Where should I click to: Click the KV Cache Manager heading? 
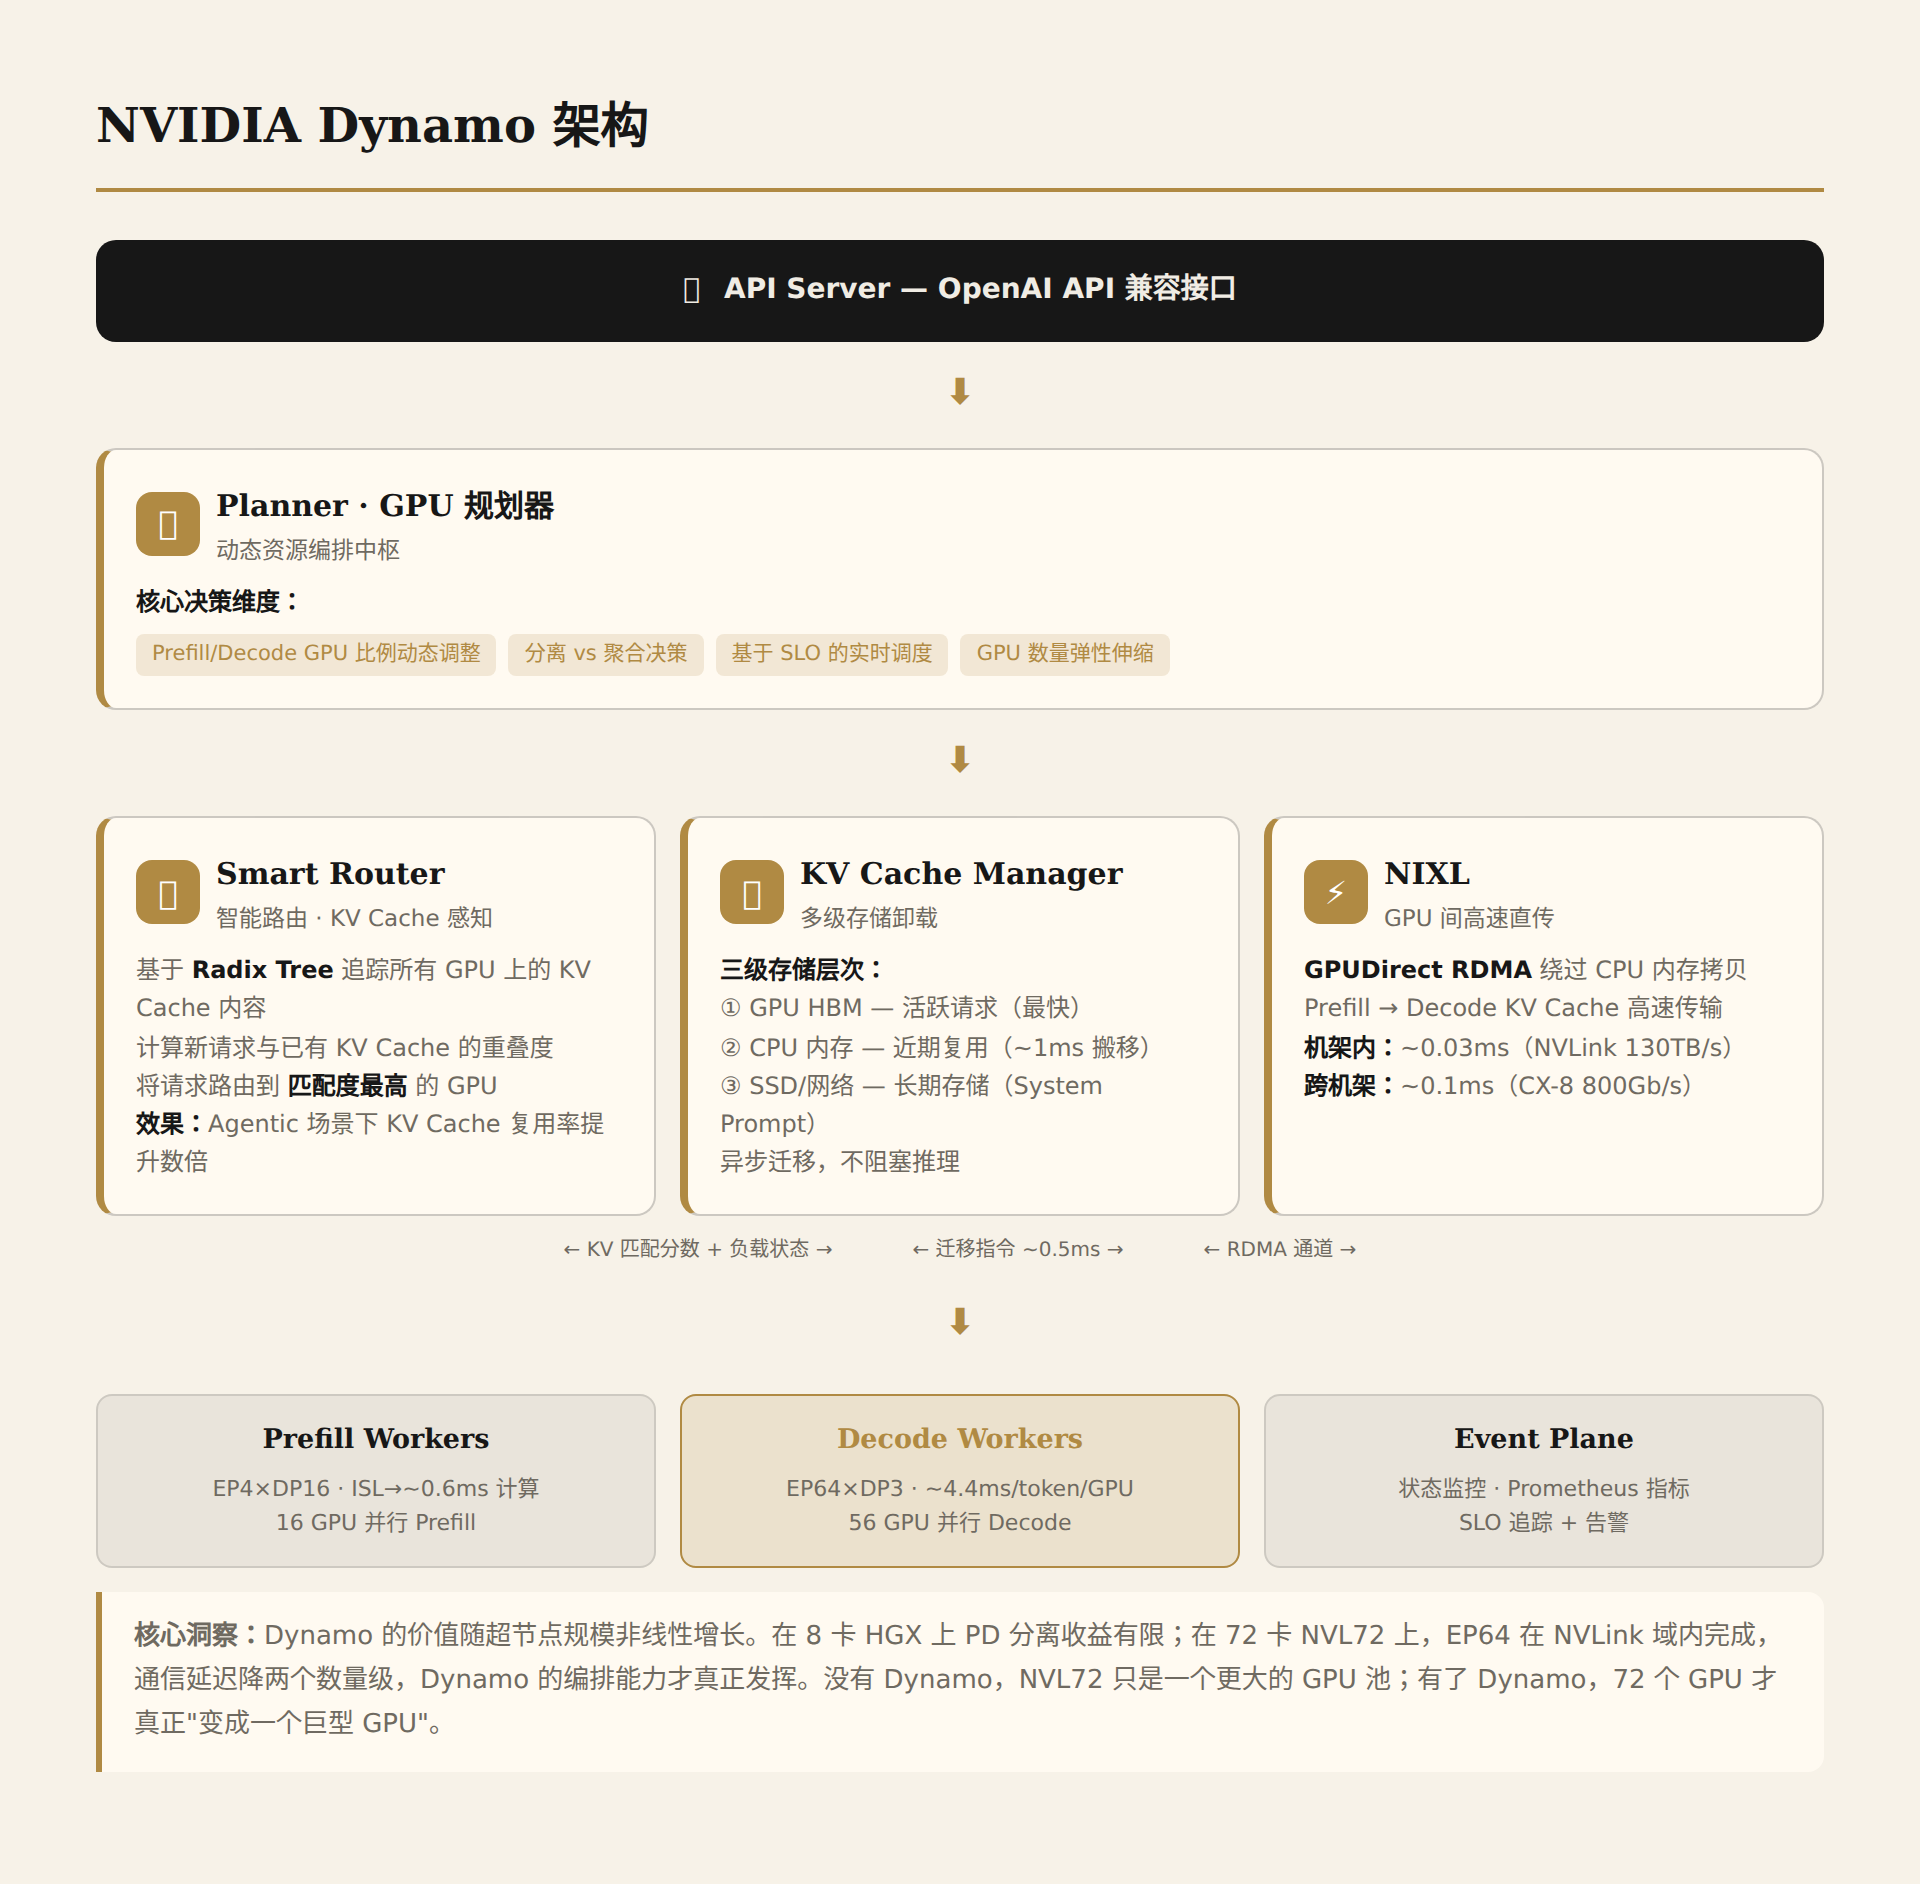tap(961, 874)
